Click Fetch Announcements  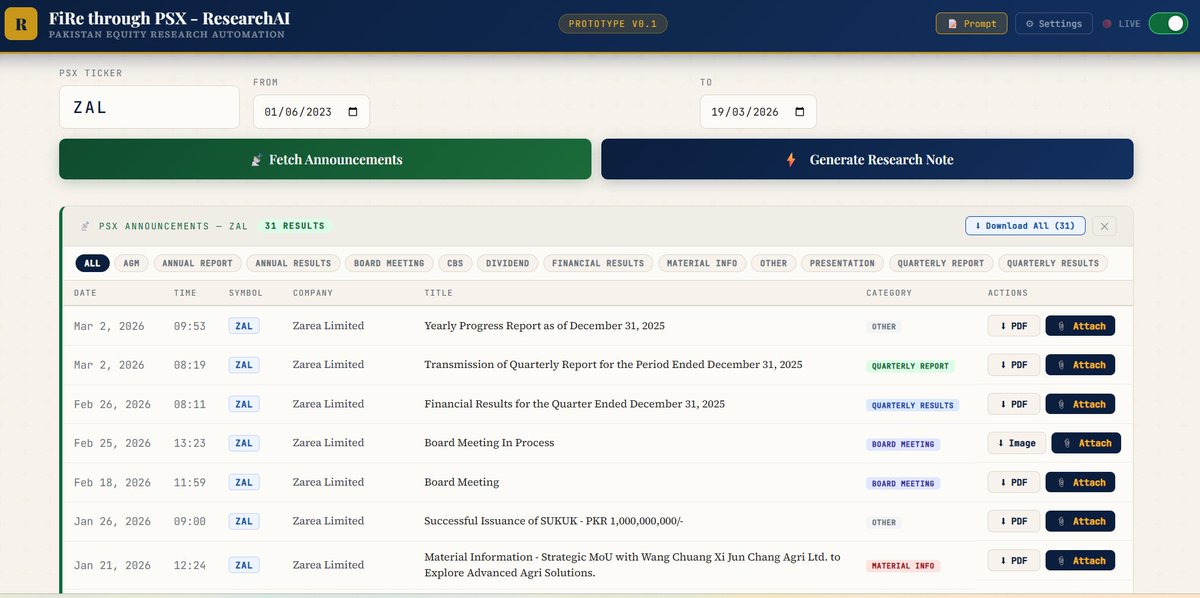325,159
